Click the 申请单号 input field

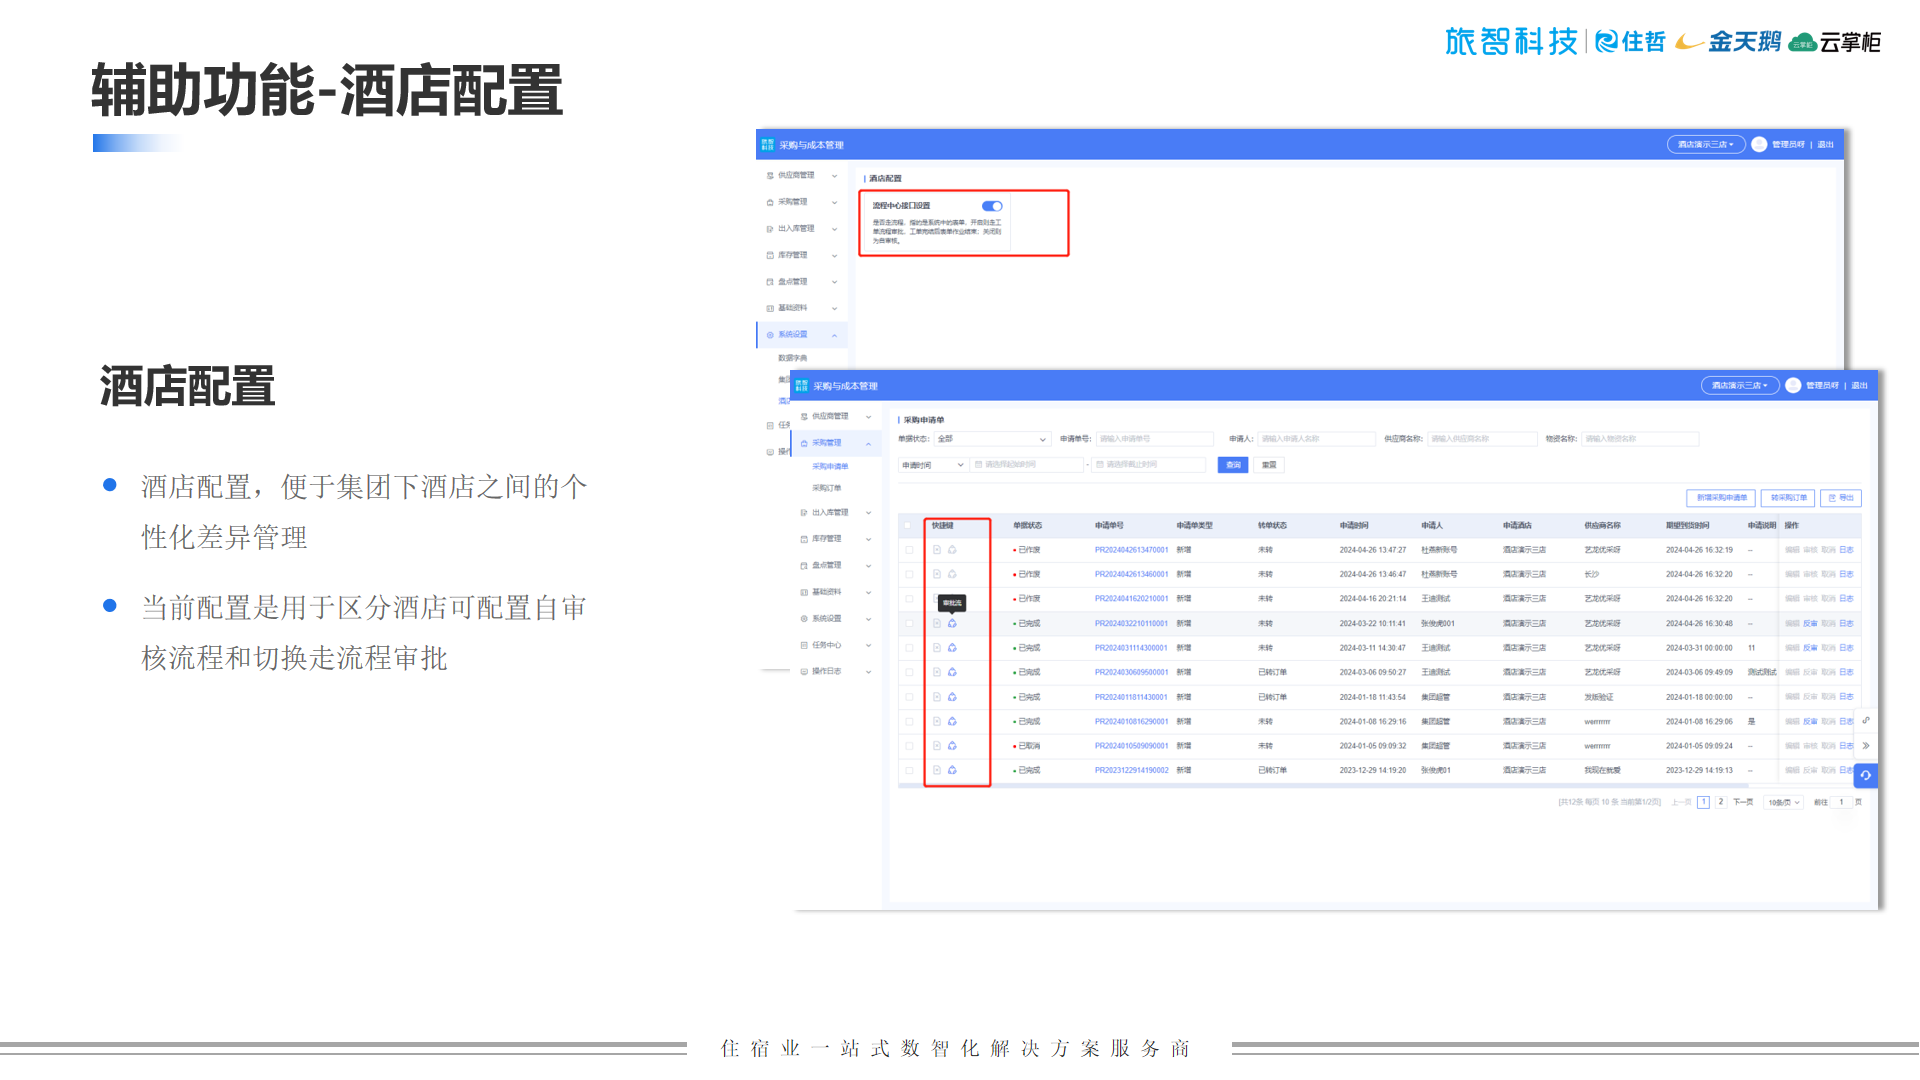point(1153,439)
